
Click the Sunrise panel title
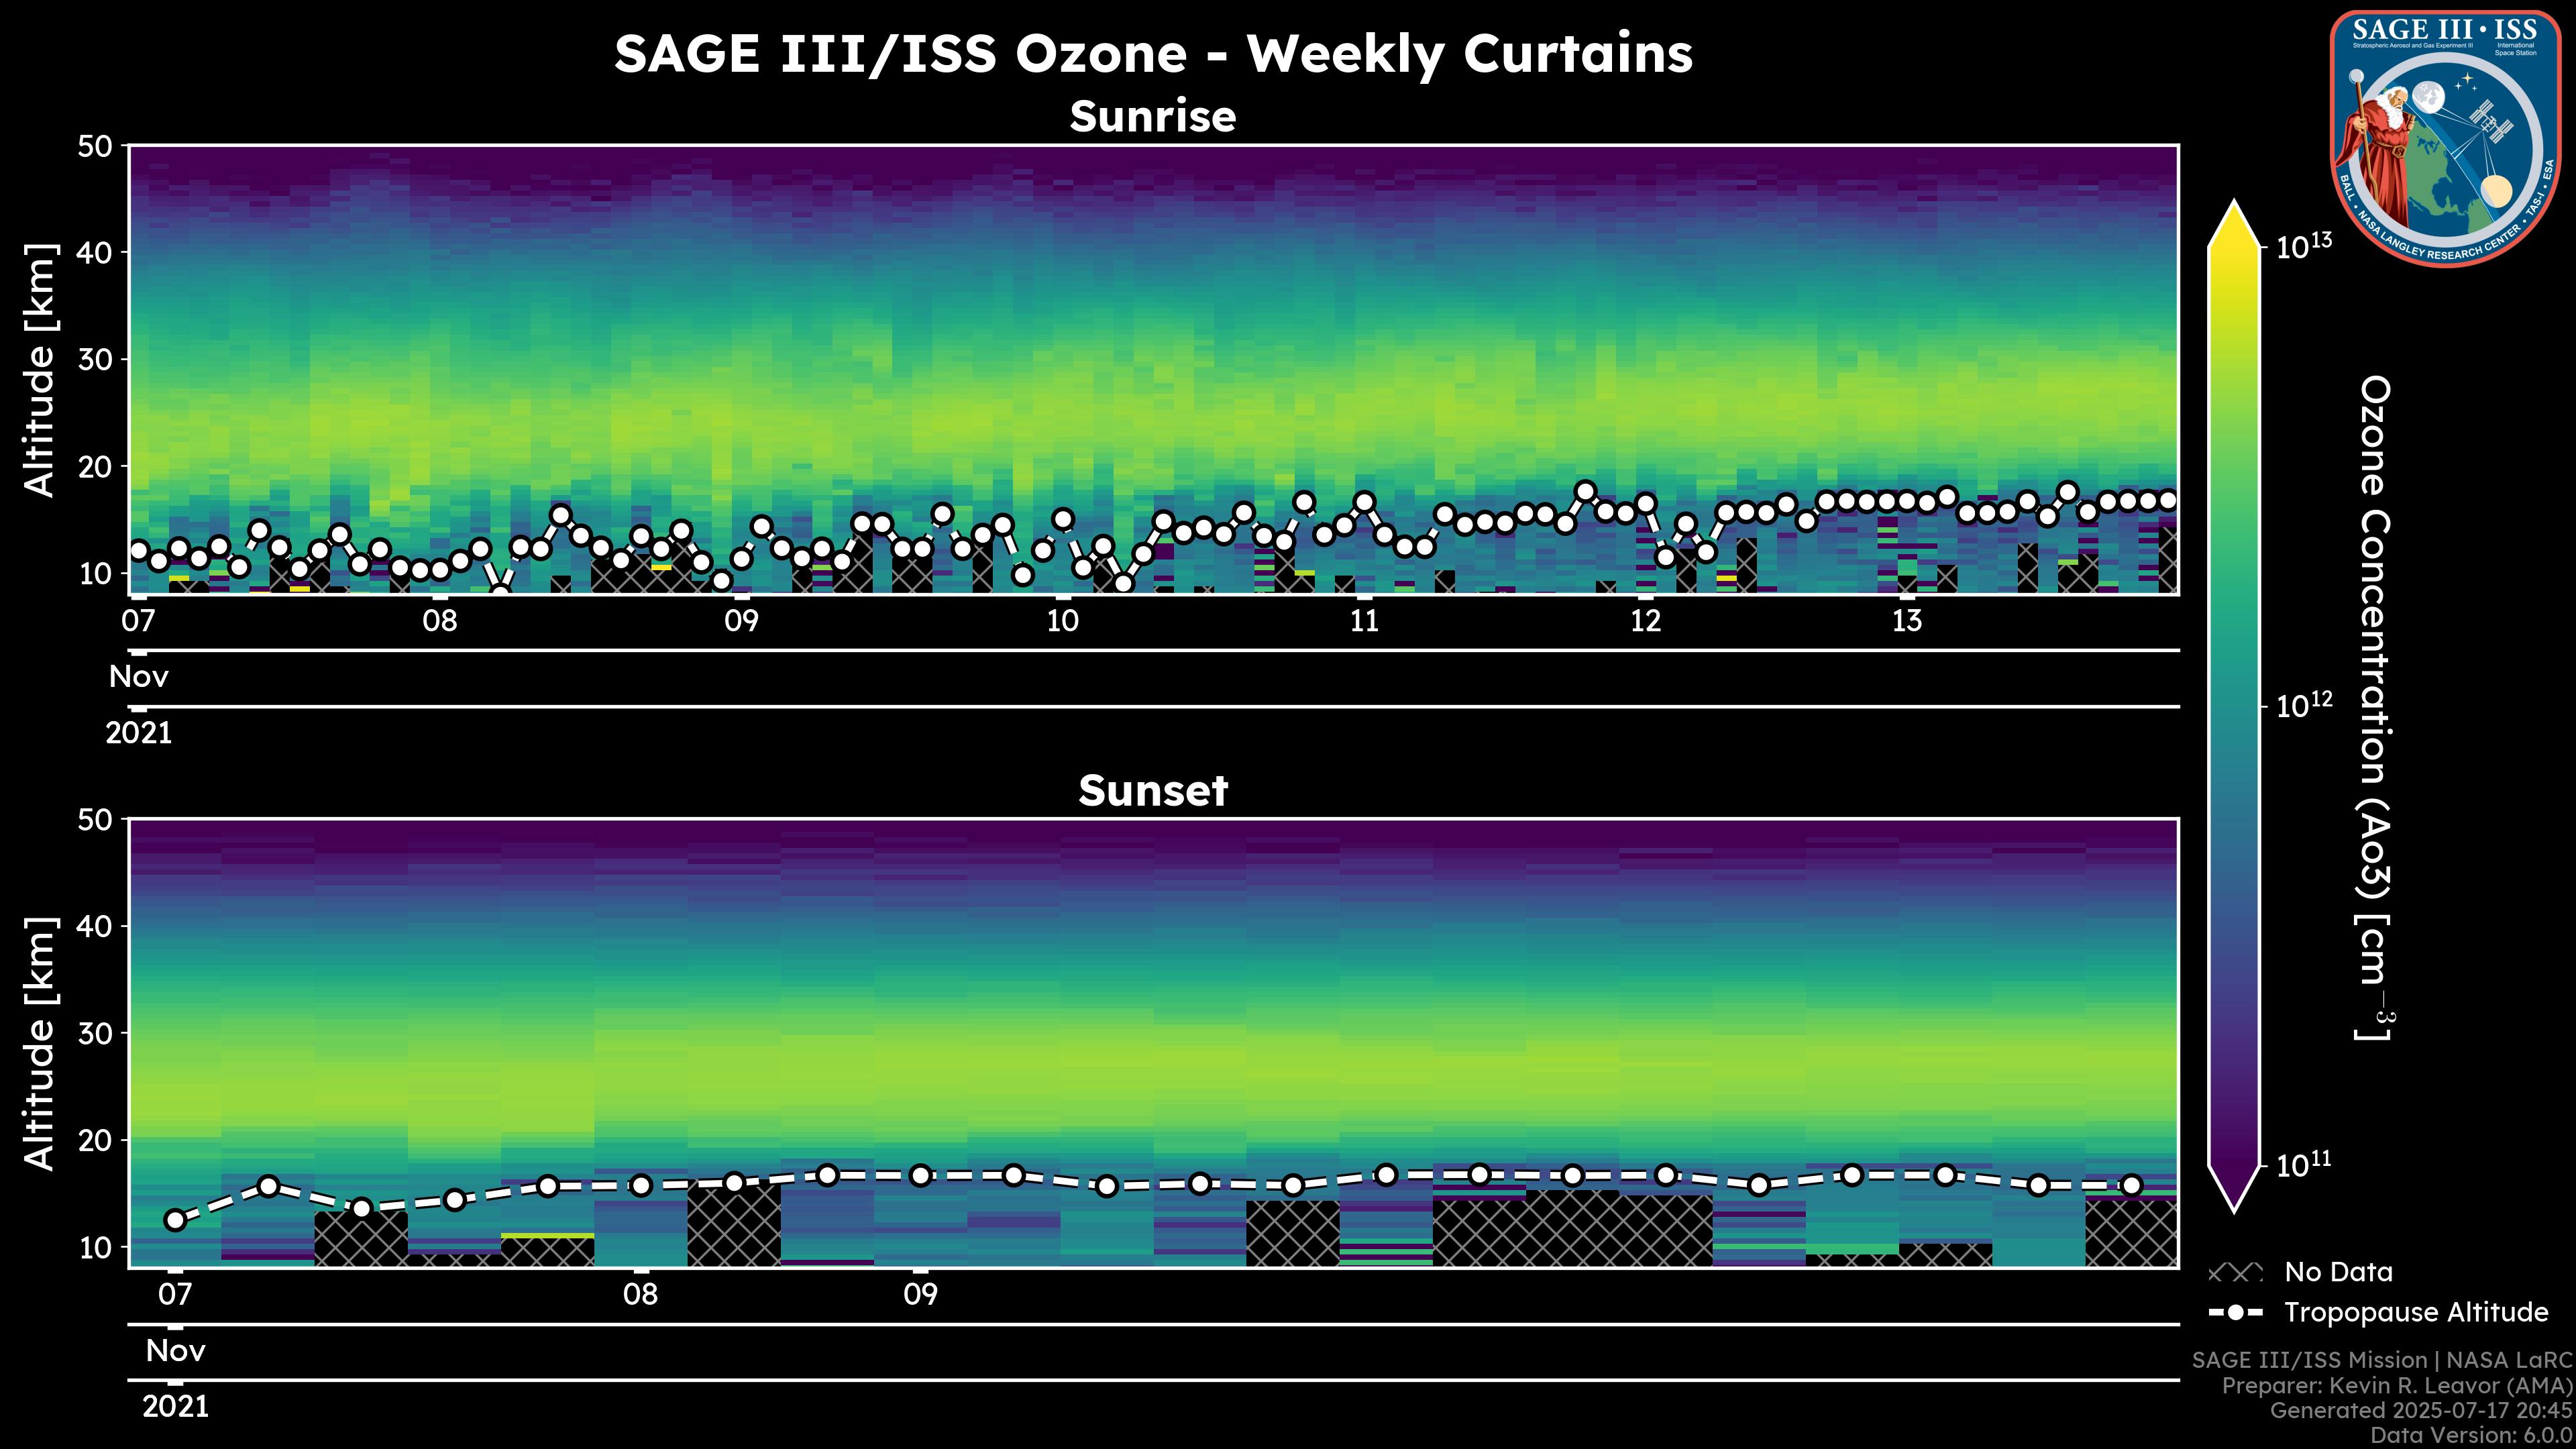pos(1152,117)
